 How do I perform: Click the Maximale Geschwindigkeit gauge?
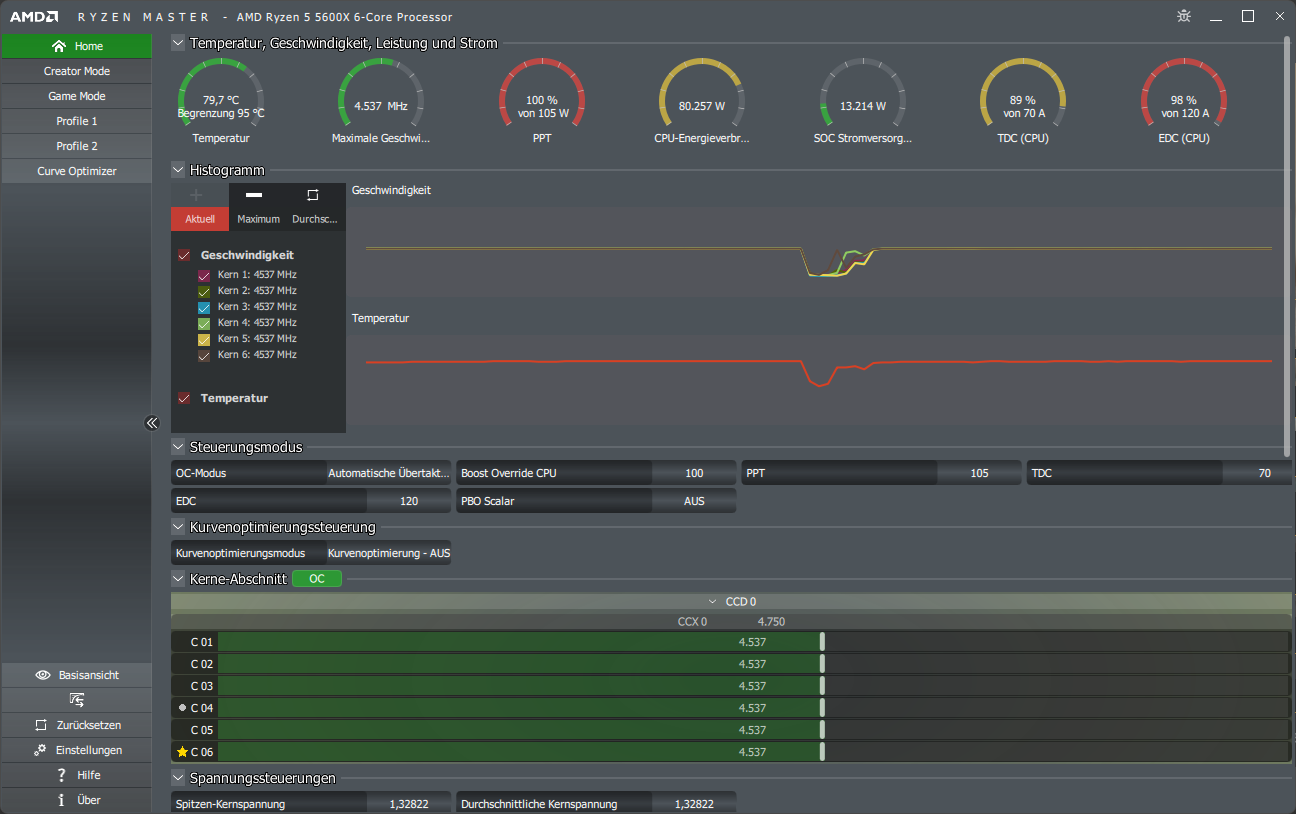click(x=381, y=100)
